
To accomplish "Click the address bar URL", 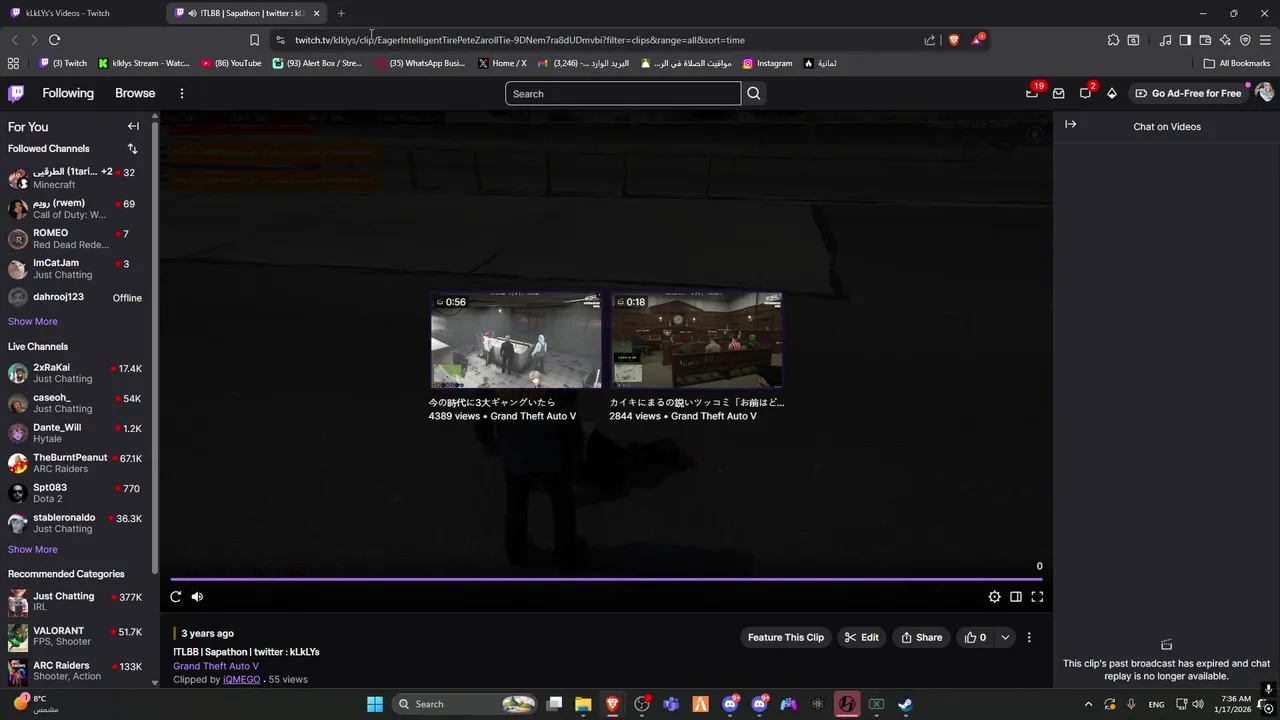I will pyautogui.click(x=520, y=40).
